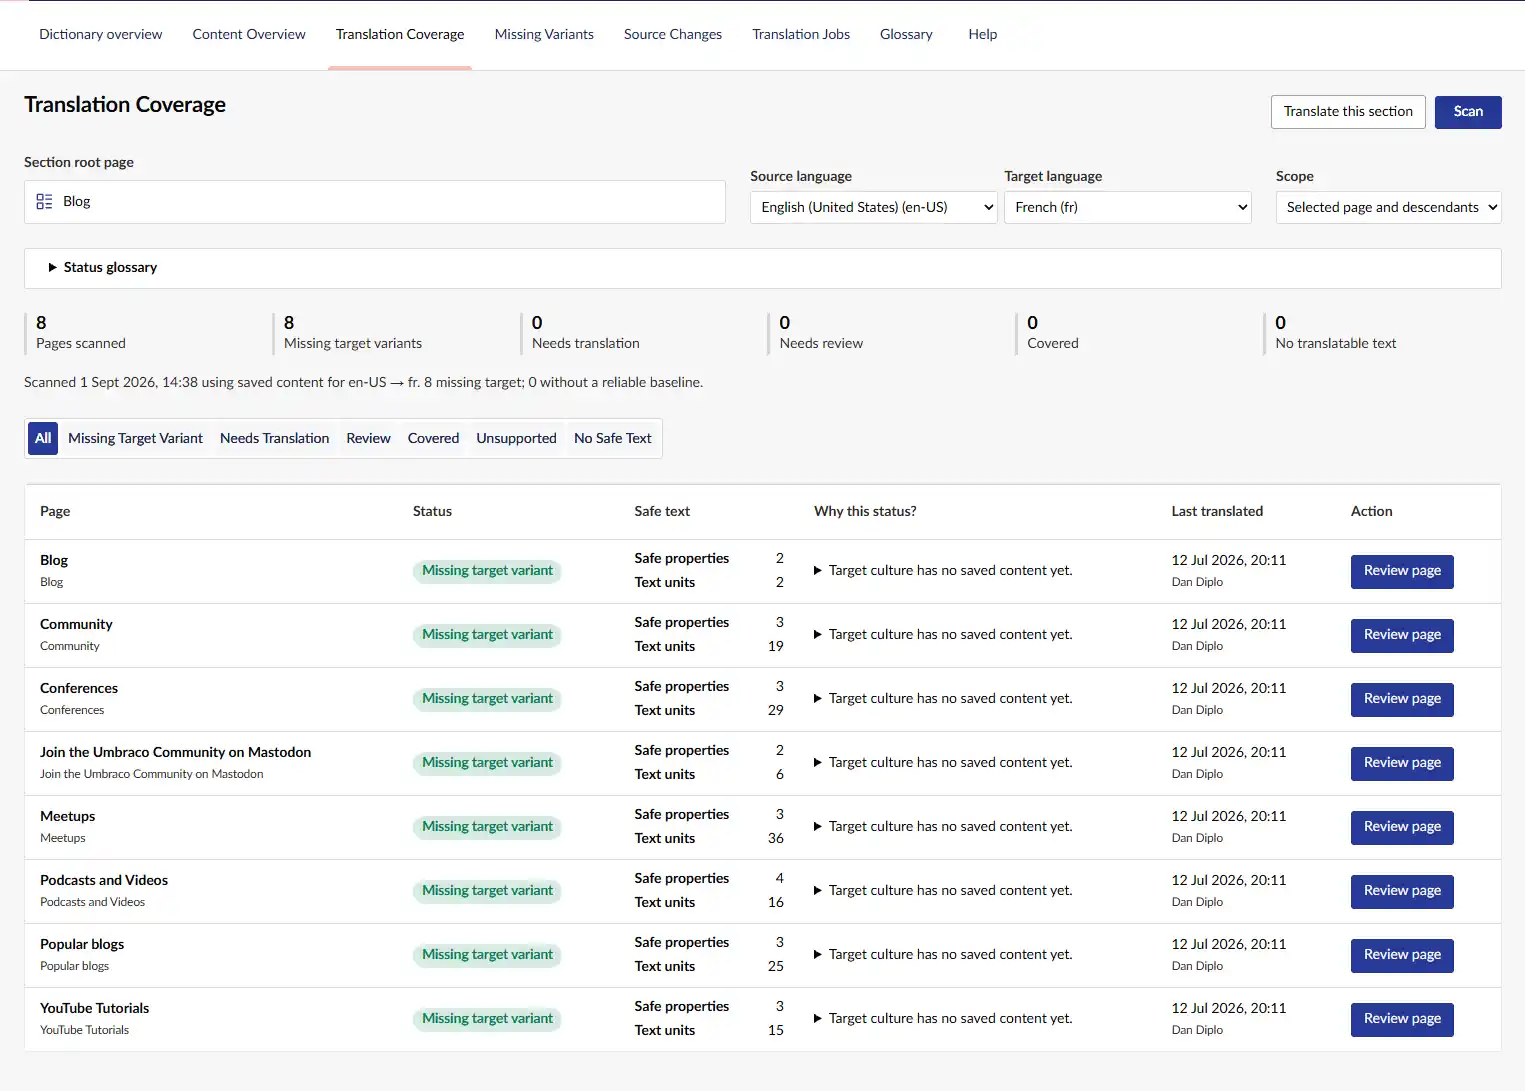
Task: Switch to the Missing Variants tab
Action: tap(544, 34)
